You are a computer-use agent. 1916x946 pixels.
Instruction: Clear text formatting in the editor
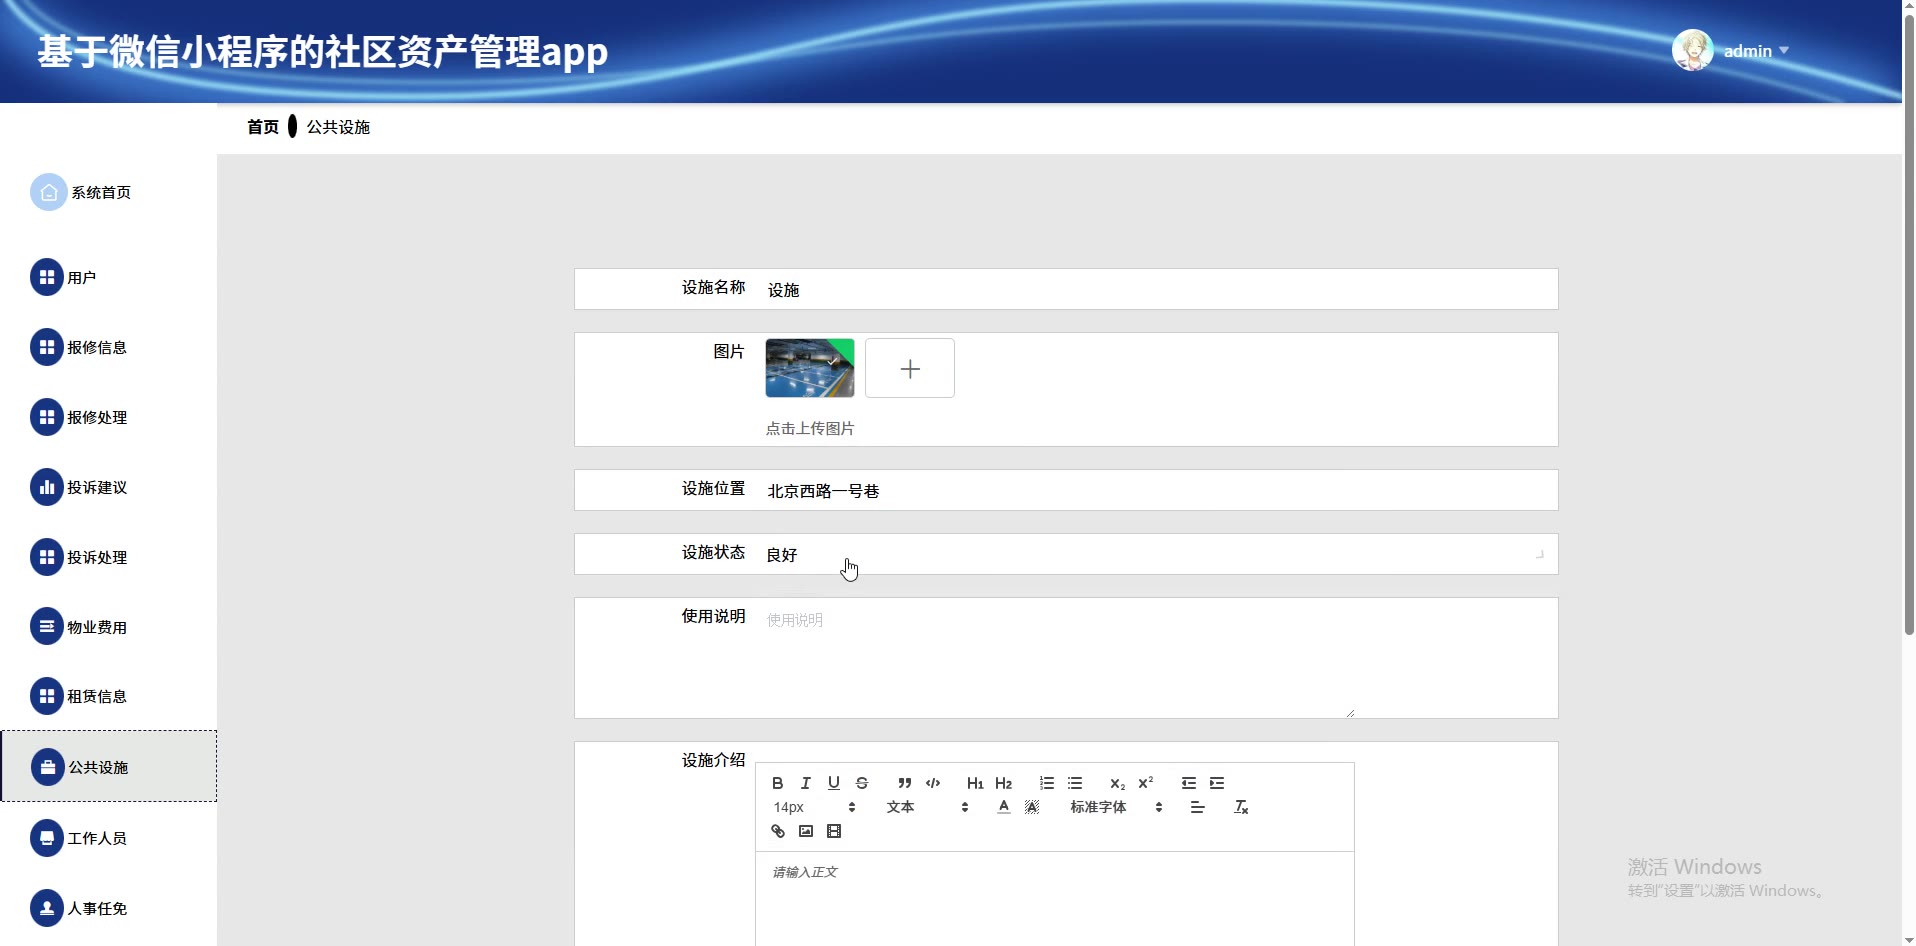tap(1241, 807)
